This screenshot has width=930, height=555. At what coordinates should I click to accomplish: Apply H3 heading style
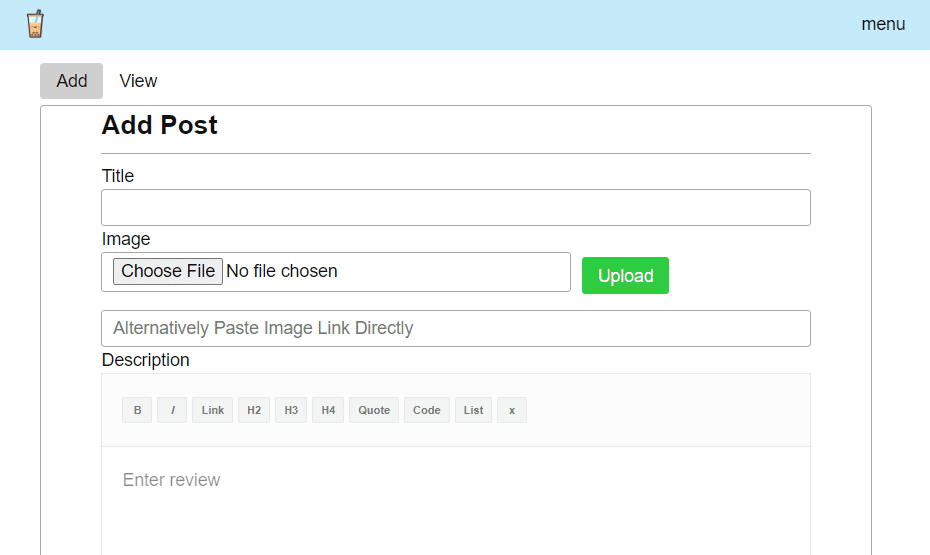click(291, 410)
